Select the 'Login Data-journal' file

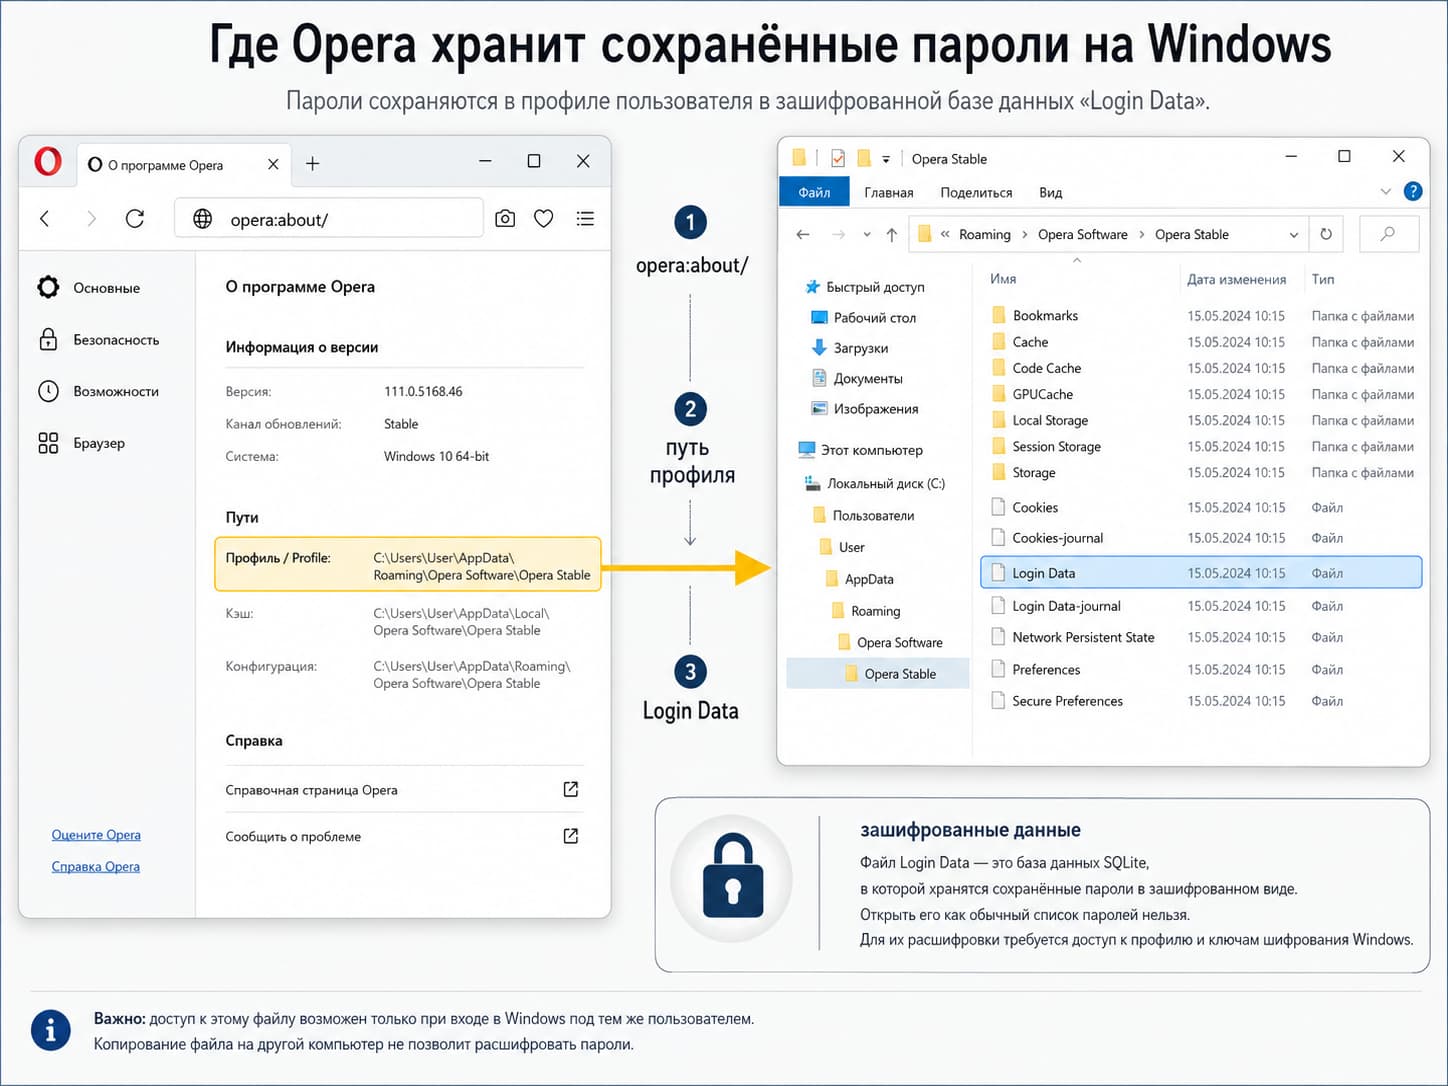point(1055,606)
